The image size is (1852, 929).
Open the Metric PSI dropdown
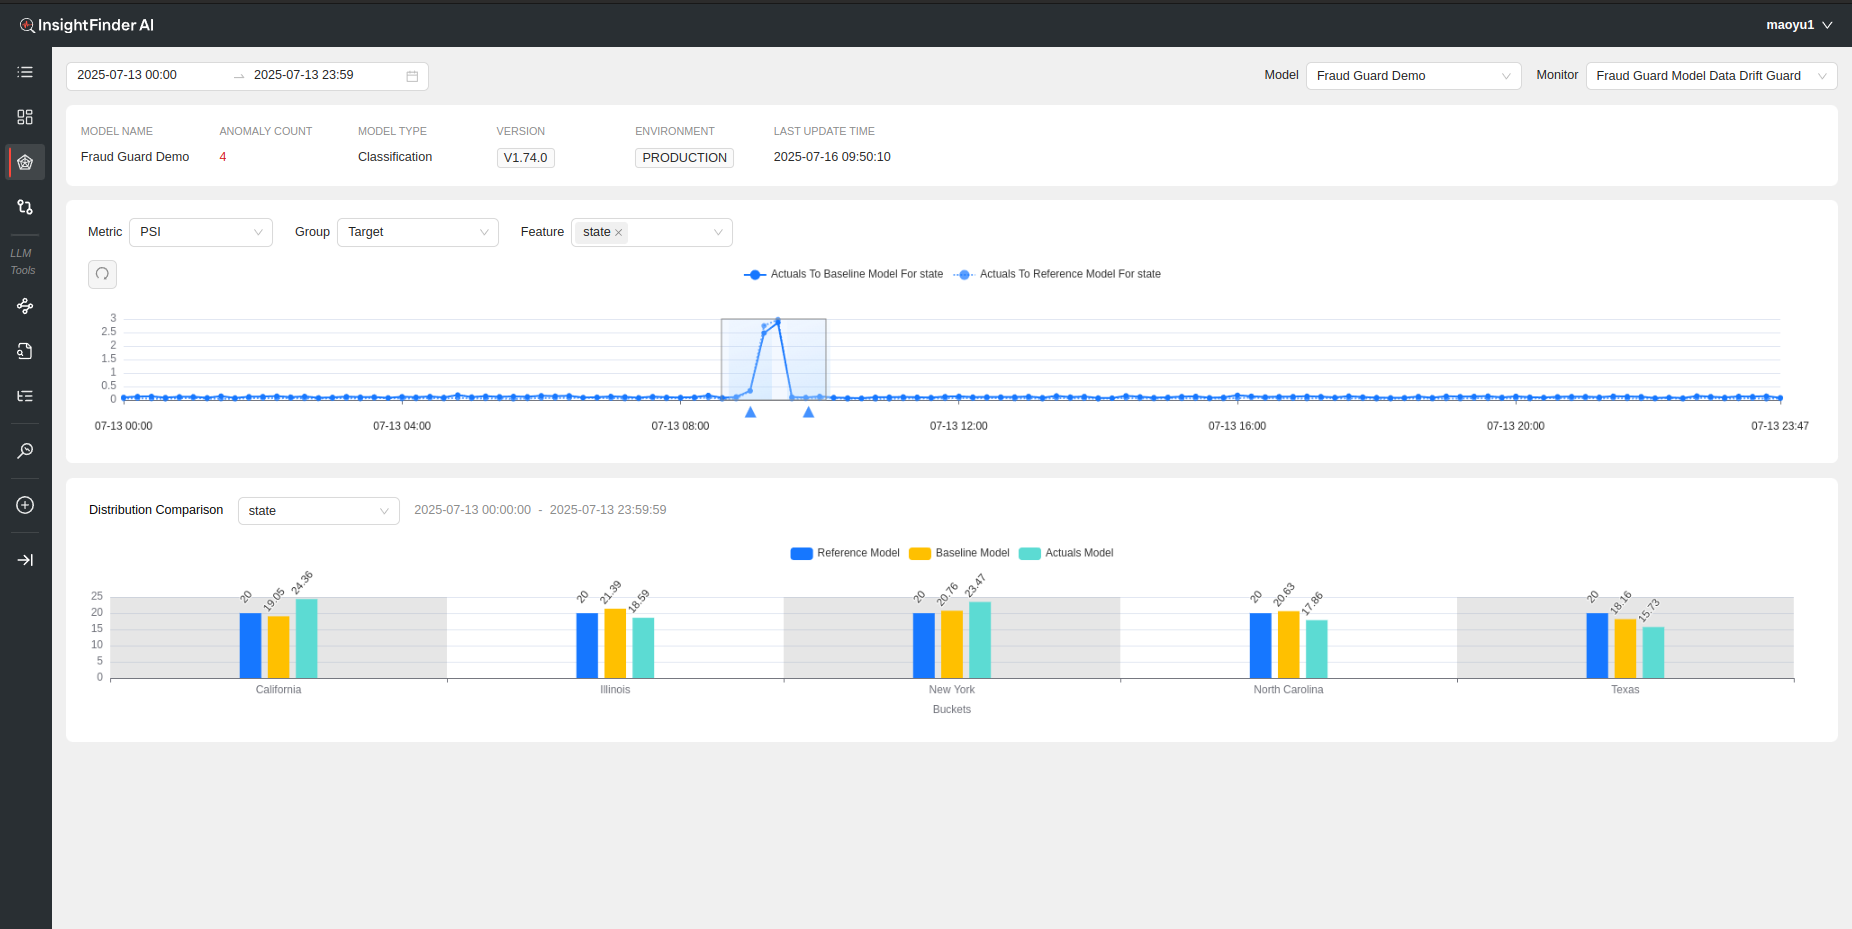coord(200,232)
